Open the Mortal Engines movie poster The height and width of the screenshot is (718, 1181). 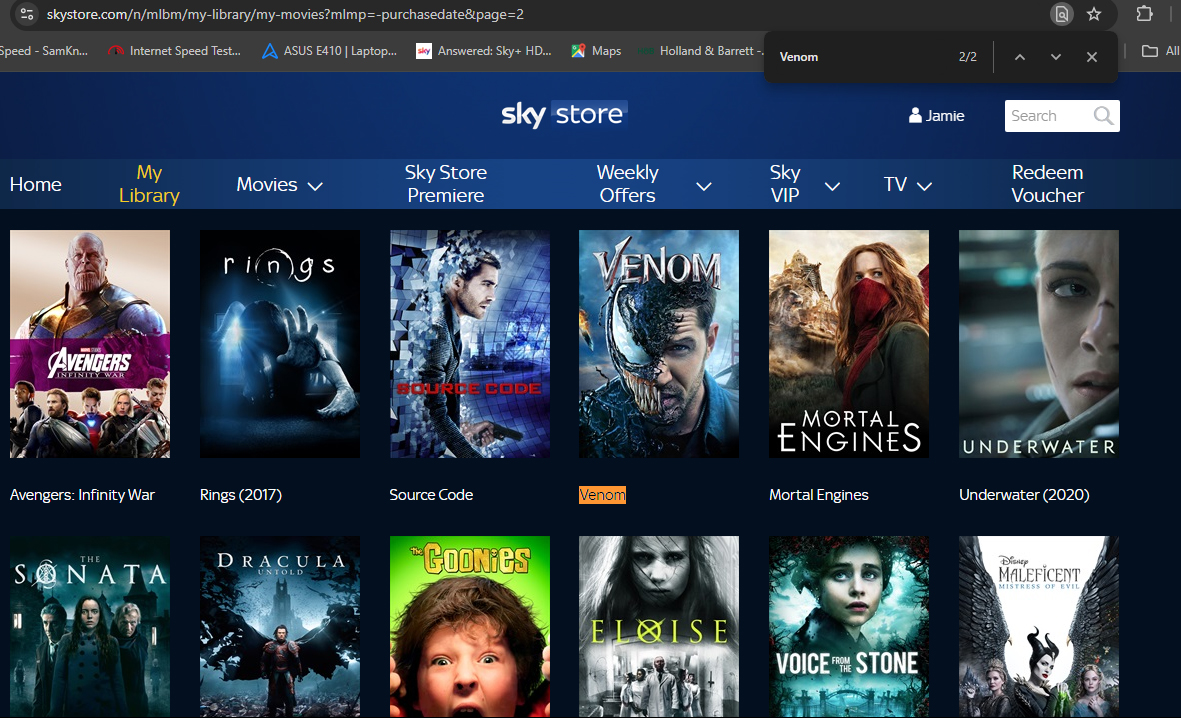[849, 344]
